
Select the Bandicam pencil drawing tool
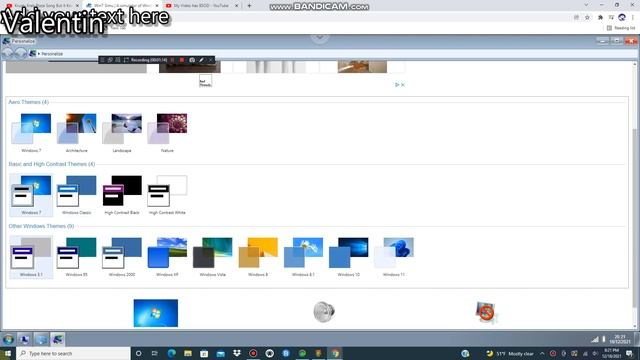pyautogui.click(x=201, y=60)
